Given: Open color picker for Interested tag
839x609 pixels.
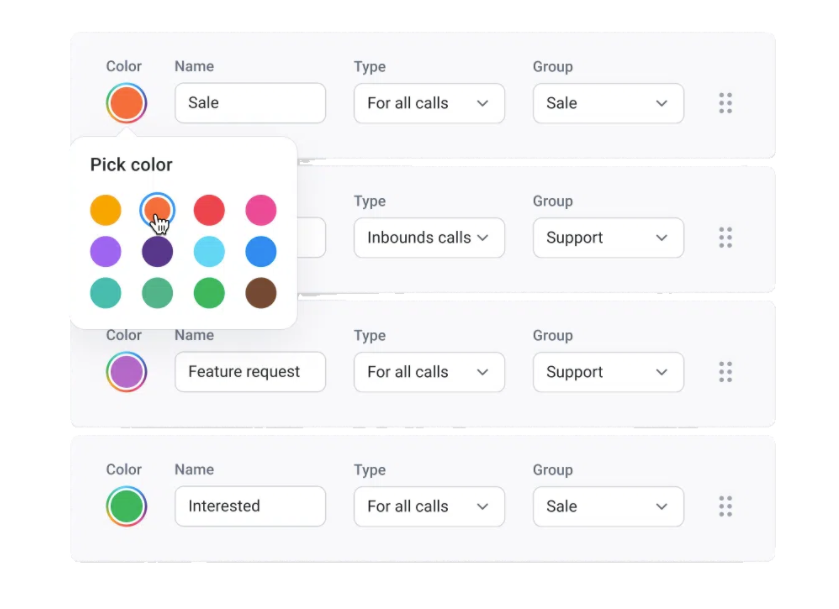Looking at the screenshot, I should 126,506.
